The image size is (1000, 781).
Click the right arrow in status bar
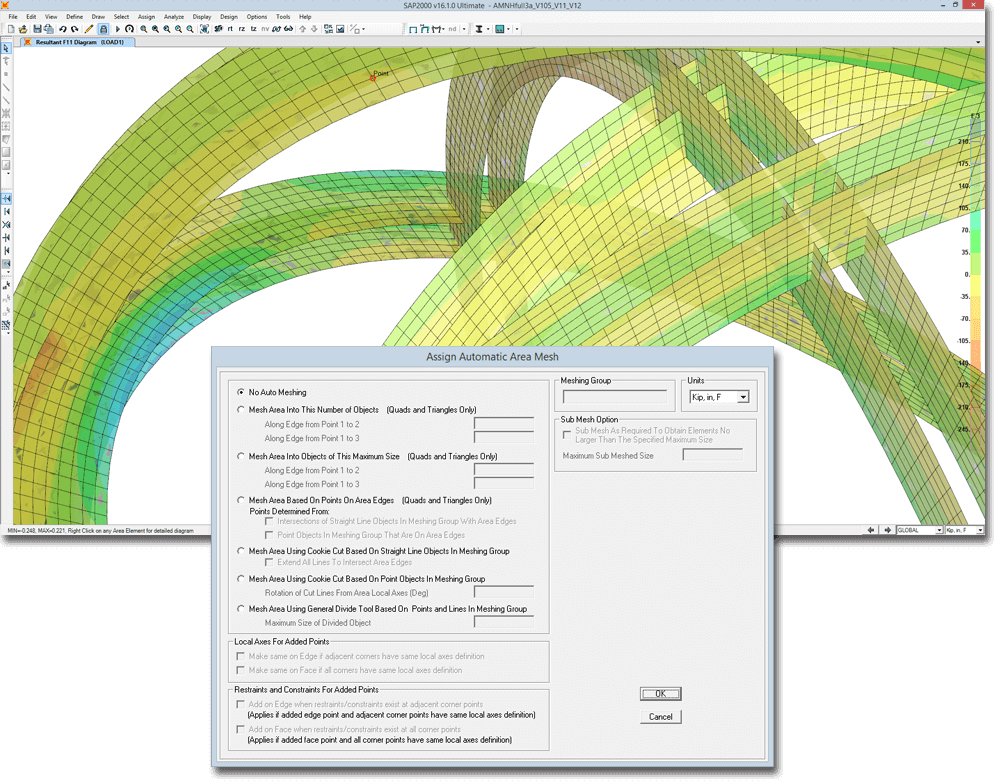886,530
